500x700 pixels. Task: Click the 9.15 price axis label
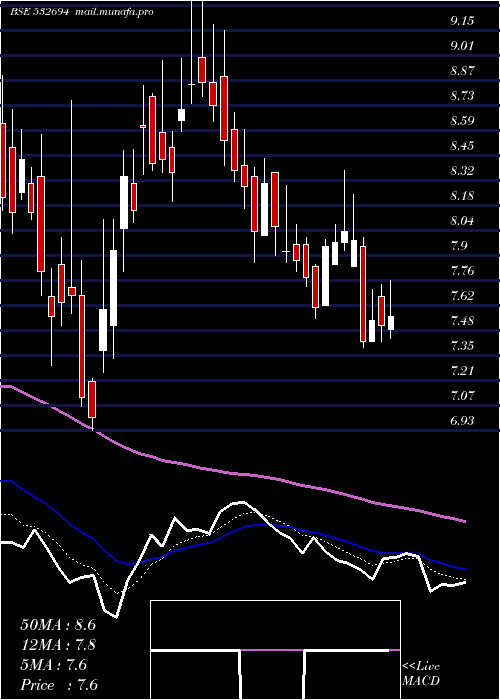(x=461, y=21)
